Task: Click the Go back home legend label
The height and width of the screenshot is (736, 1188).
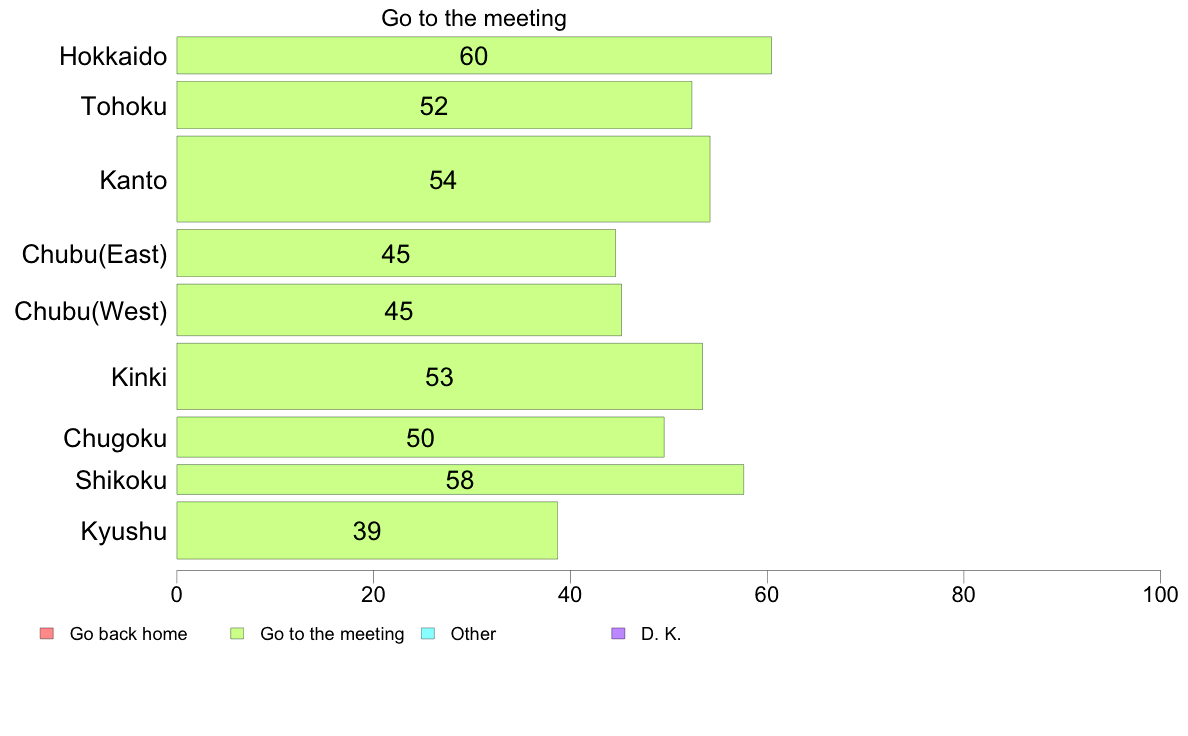Action: pyautogui.click(x=128, y=634)
